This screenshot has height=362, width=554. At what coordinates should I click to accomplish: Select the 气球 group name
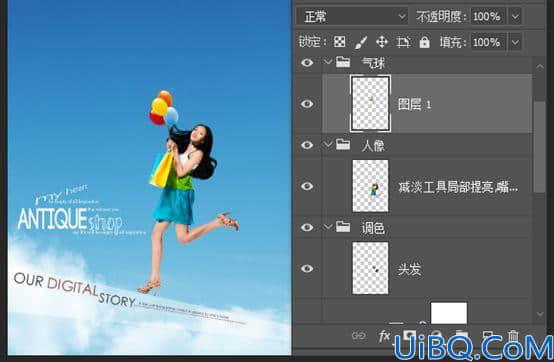click(373, 63)
